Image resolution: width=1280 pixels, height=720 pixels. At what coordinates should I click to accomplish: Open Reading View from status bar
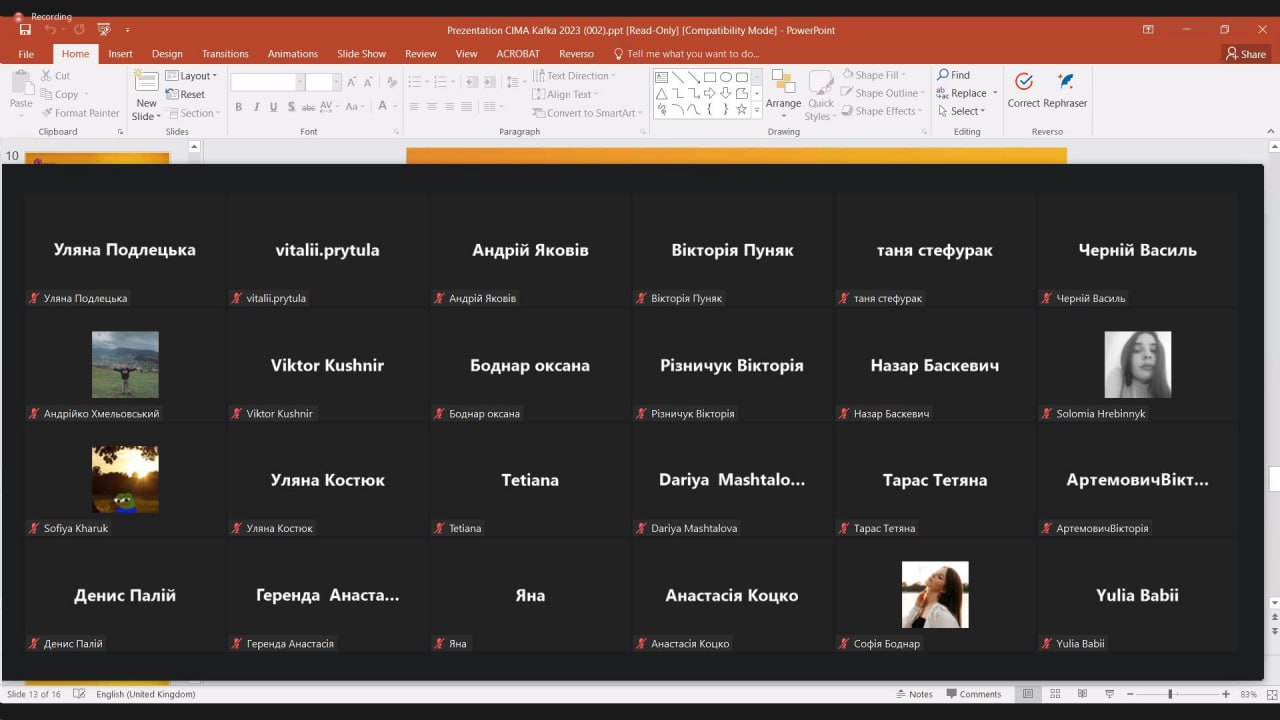click(x=1082, y=694)
